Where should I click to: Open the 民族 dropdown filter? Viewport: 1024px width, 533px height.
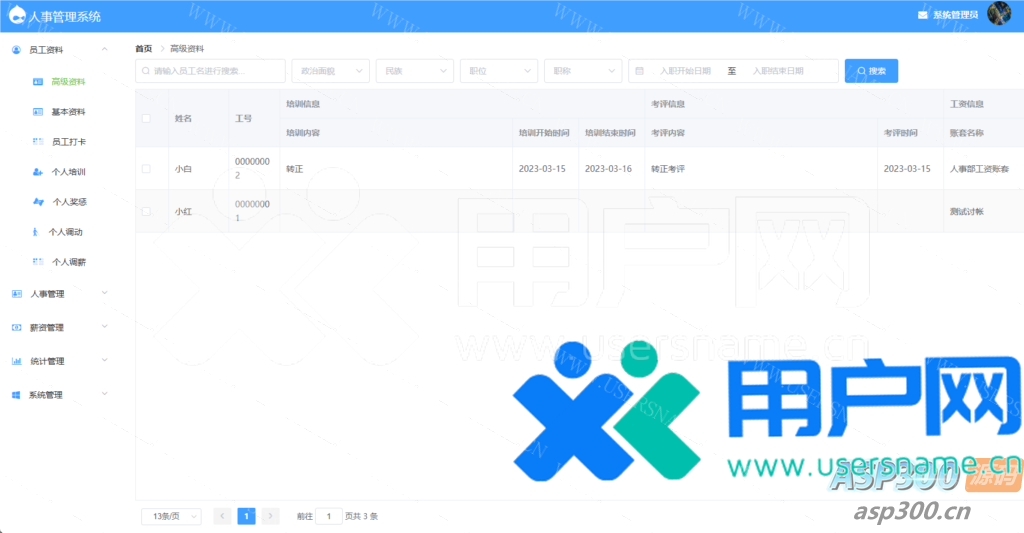coord(413,71)
